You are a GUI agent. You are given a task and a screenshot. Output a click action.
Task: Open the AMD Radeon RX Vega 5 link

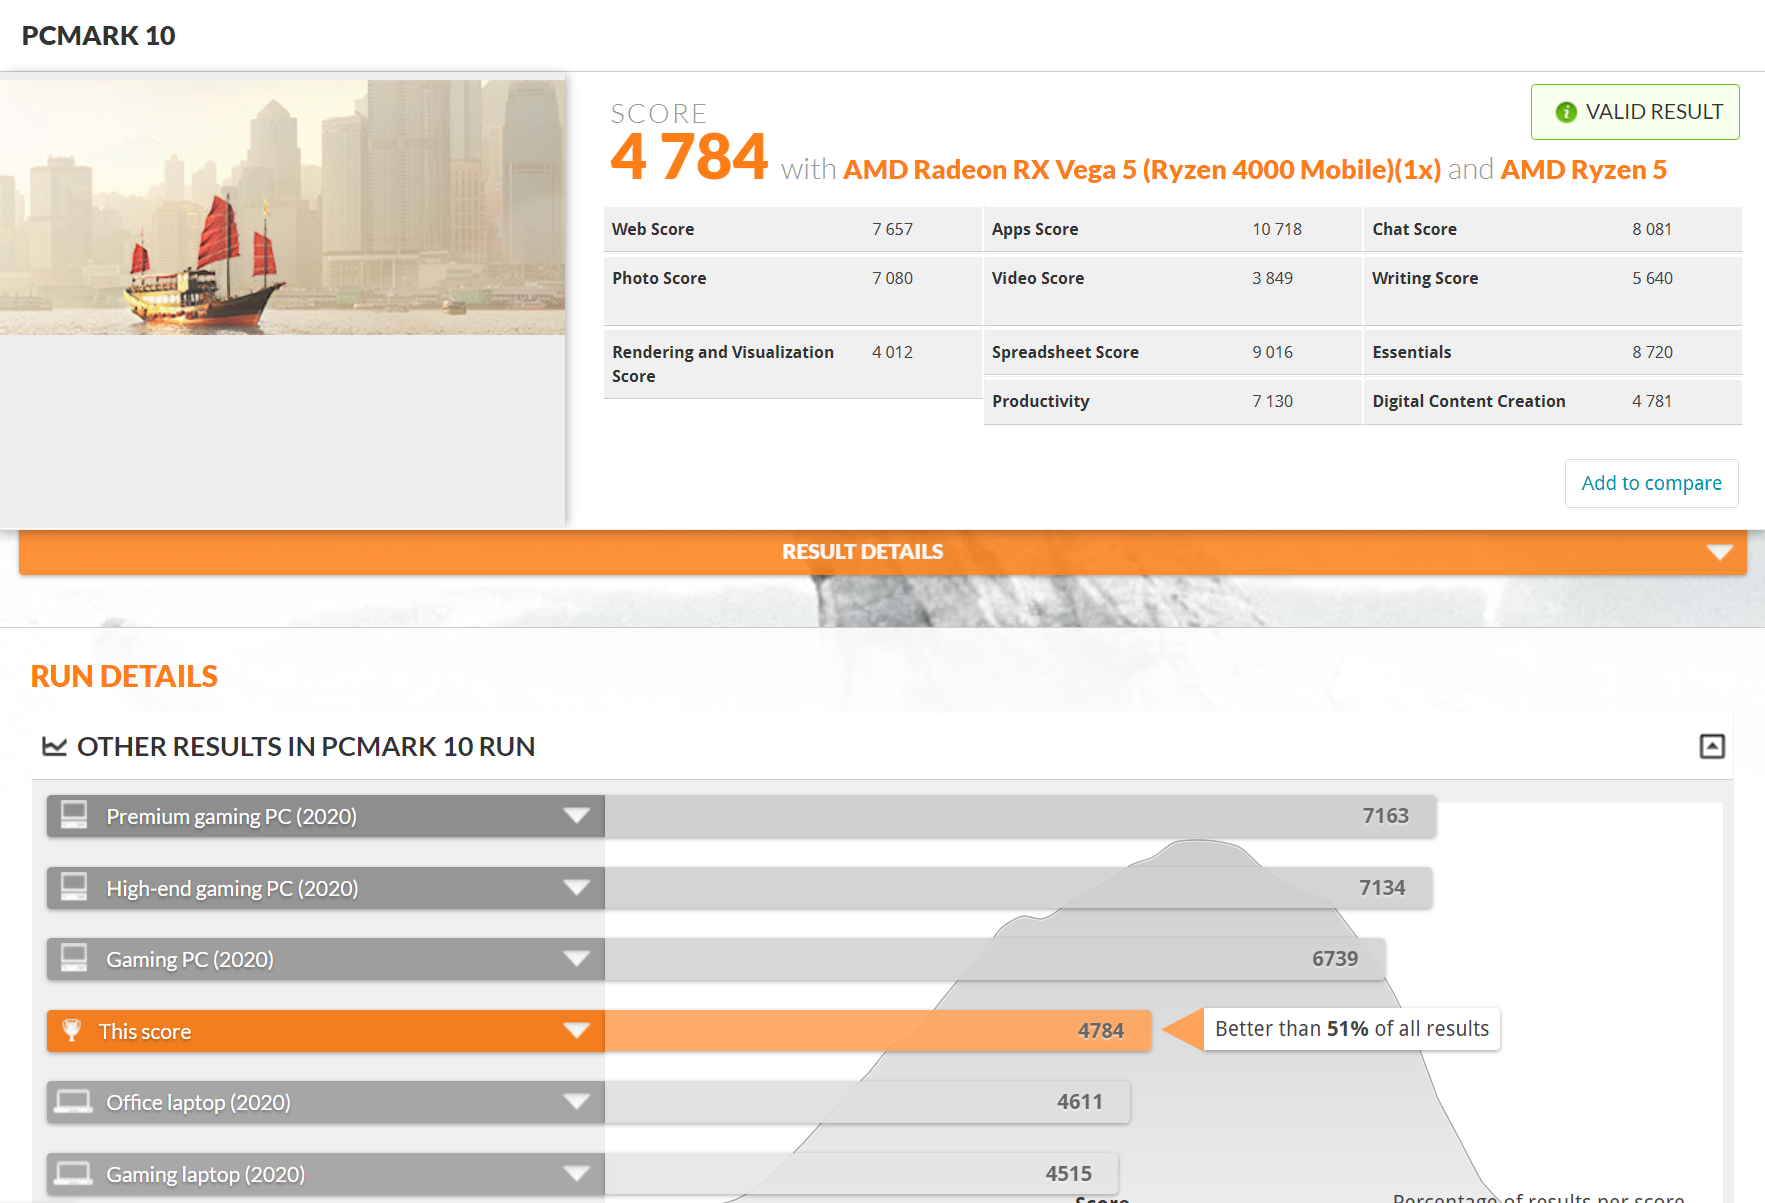[x=1141, y=170]
